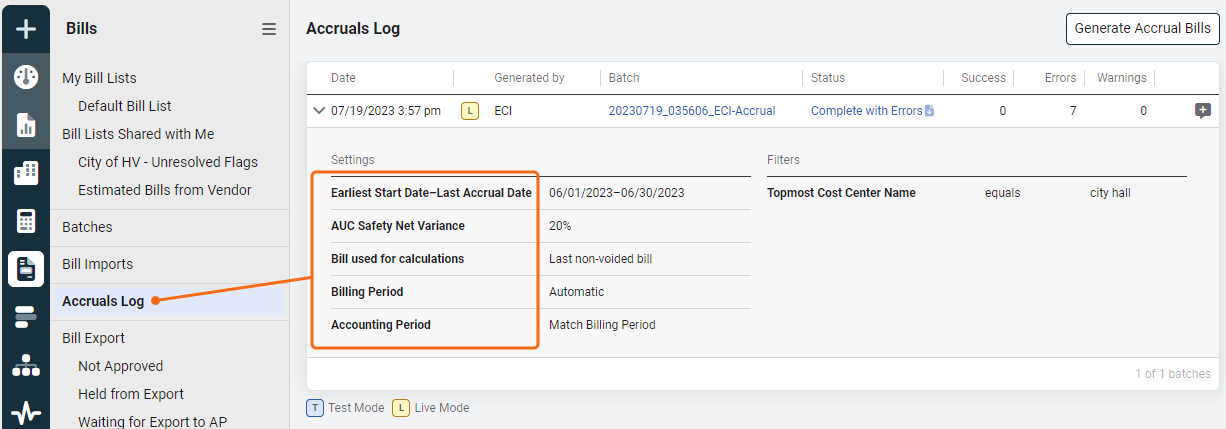Collapse the 07/19/2023 batch row chevron

click(x=319, y=111)
